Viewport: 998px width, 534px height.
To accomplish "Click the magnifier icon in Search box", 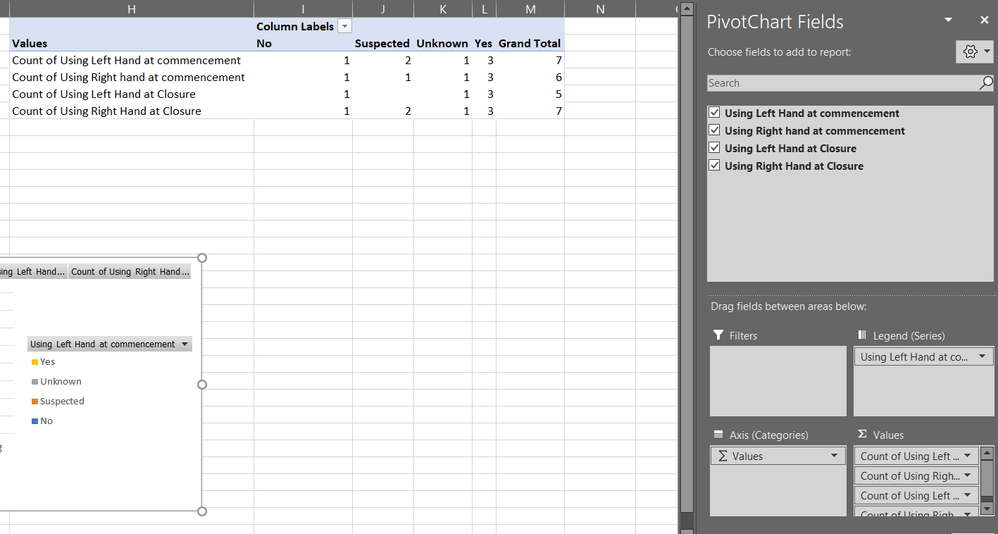I will click(x=985, y=83).
